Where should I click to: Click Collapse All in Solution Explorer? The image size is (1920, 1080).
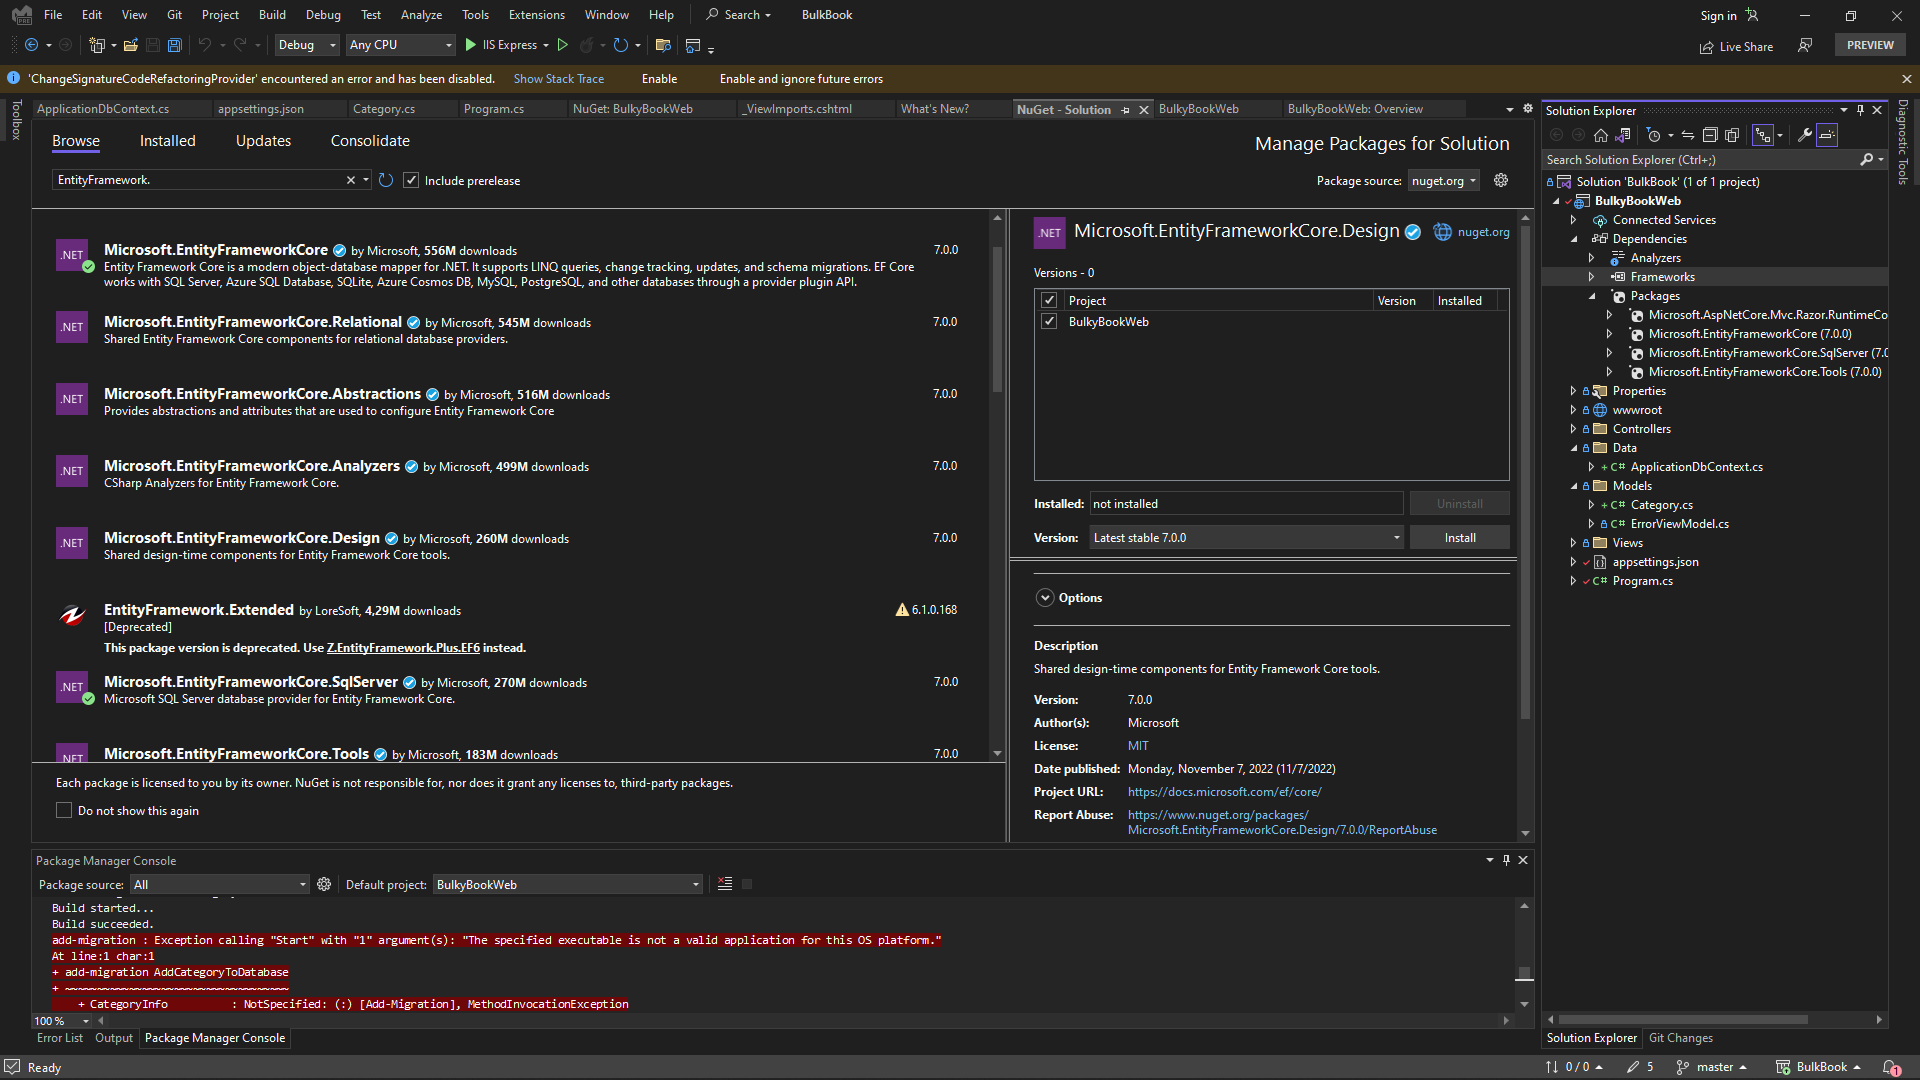tap(1710, 135)
